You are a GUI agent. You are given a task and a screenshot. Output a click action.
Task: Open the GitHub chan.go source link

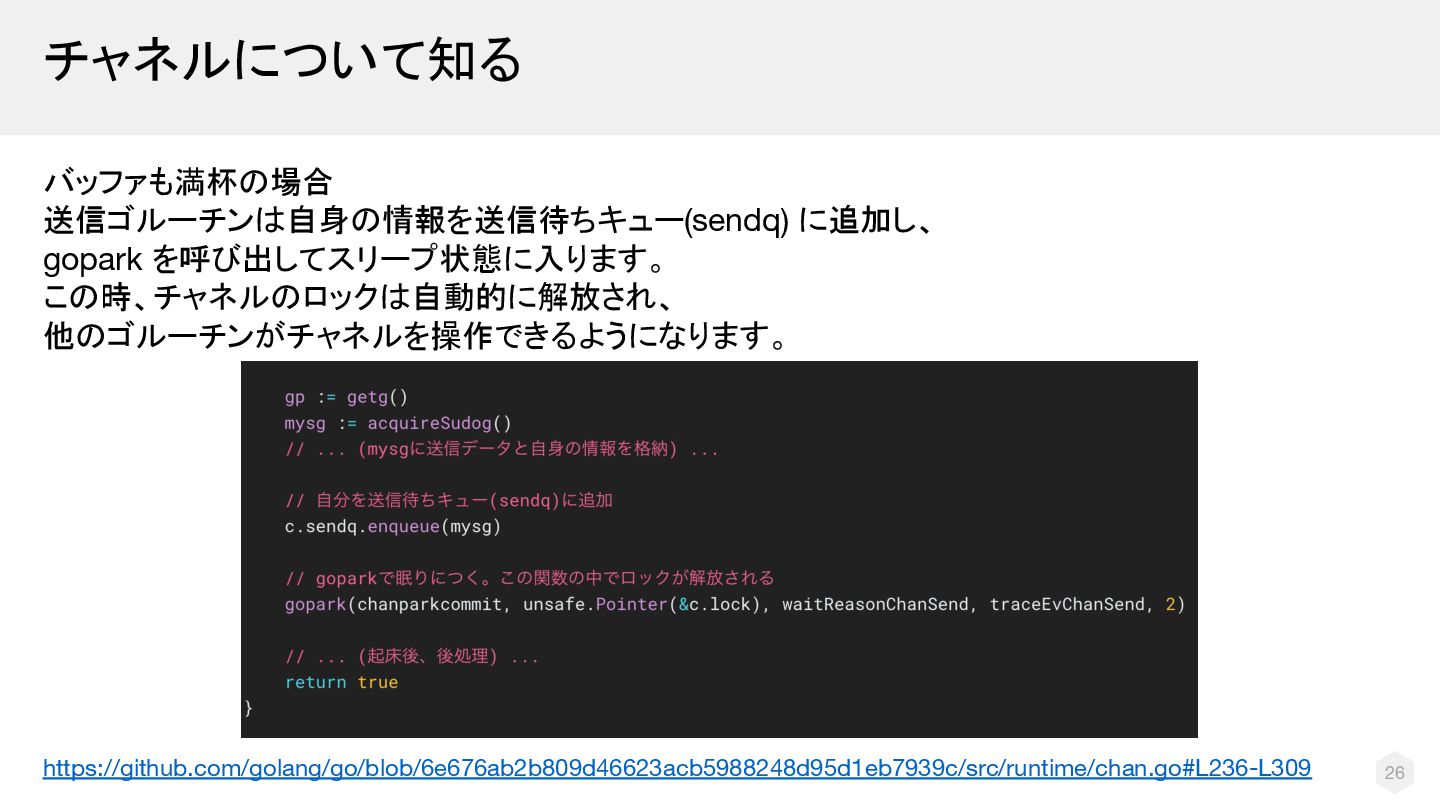click(x=677, y=768)
